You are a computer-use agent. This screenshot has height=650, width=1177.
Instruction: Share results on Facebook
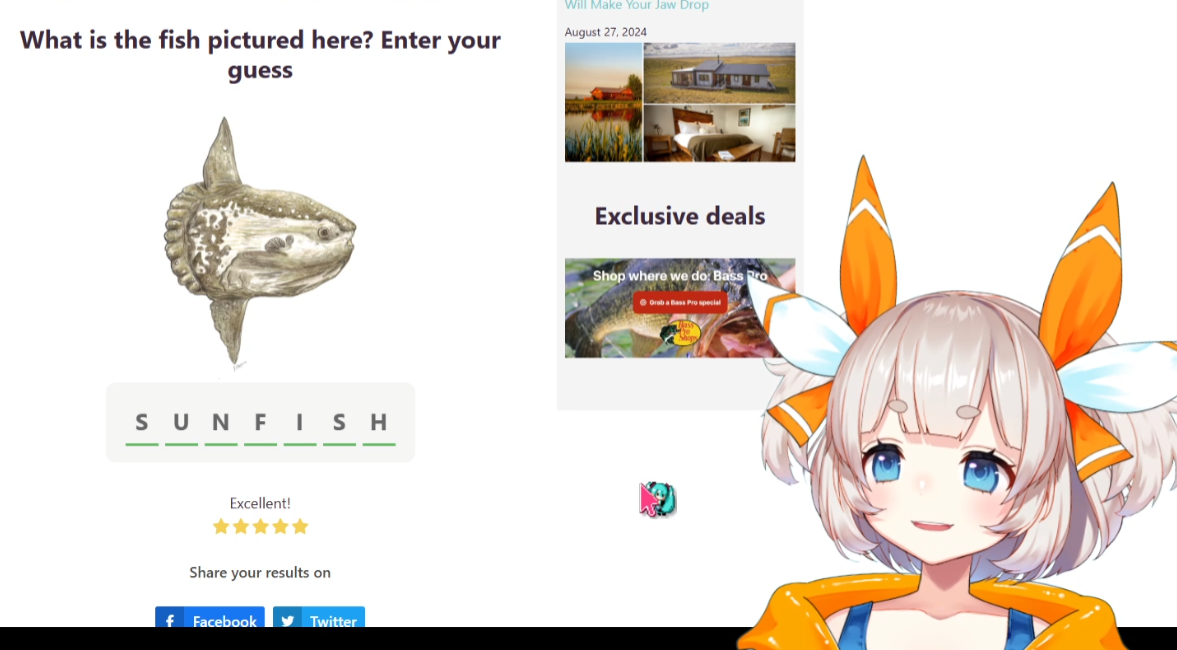click(x=209, y=617)
